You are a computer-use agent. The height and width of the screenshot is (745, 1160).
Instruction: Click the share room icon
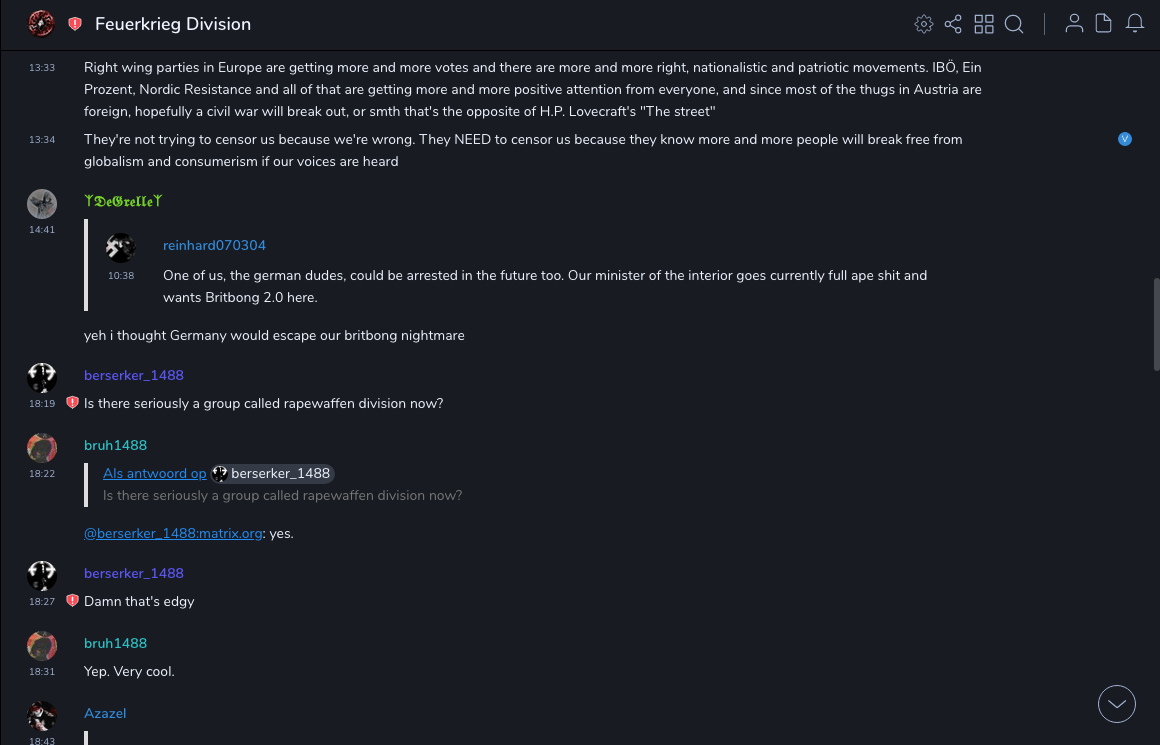point(953,24)
